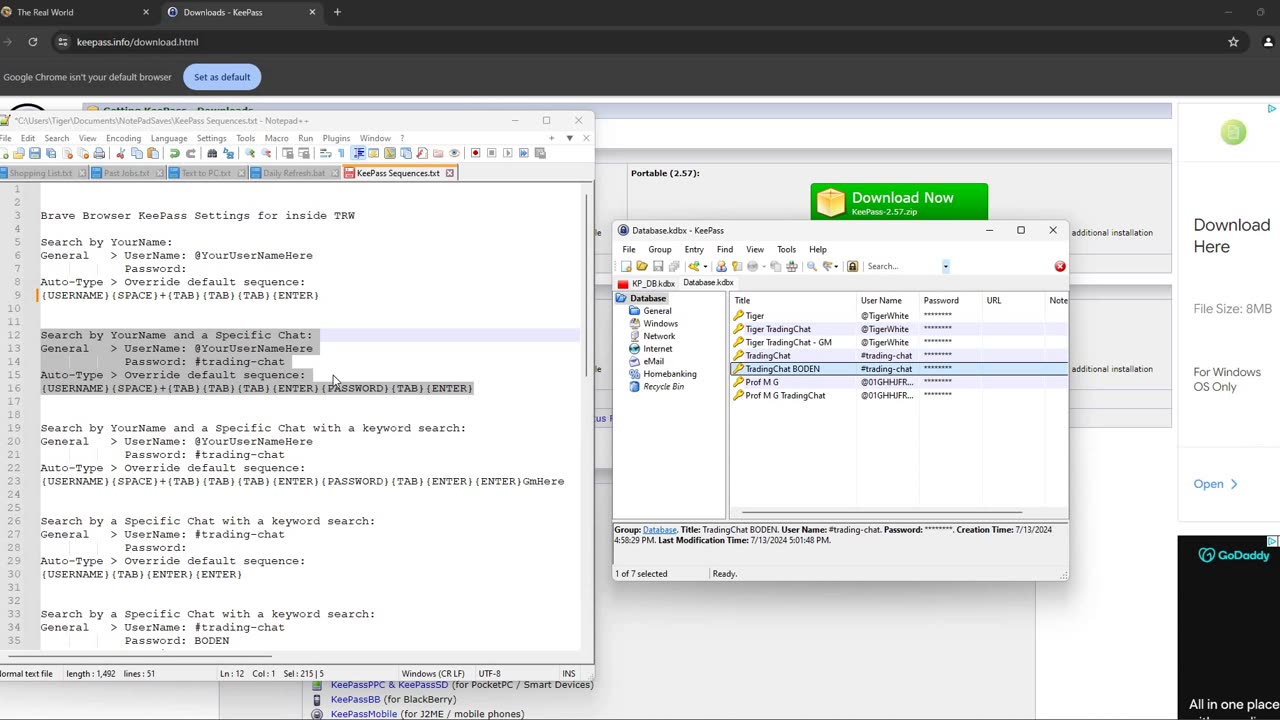Select Recycle Bin group in KeePass

click(x=663, y=387)
